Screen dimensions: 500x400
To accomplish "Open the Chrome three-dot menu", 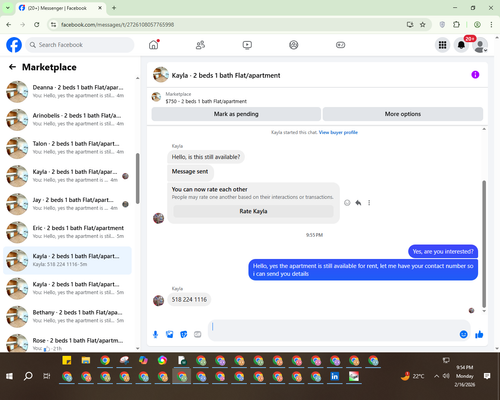I will [491, 24].
